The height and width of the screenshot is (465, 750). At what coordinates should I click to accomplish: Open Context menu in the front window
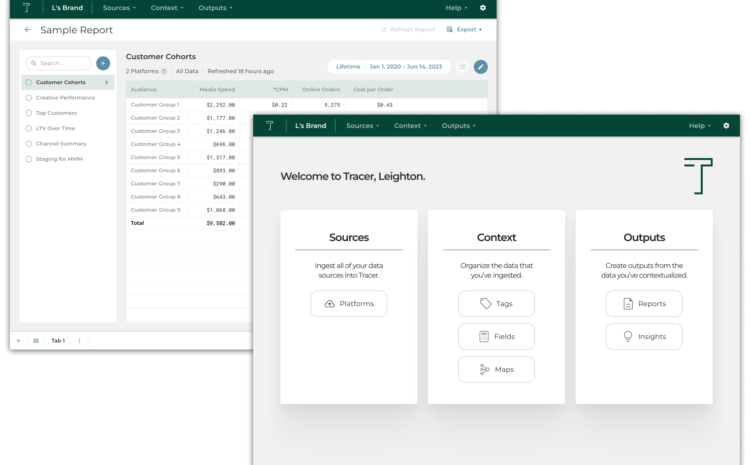tap(410, 125)
